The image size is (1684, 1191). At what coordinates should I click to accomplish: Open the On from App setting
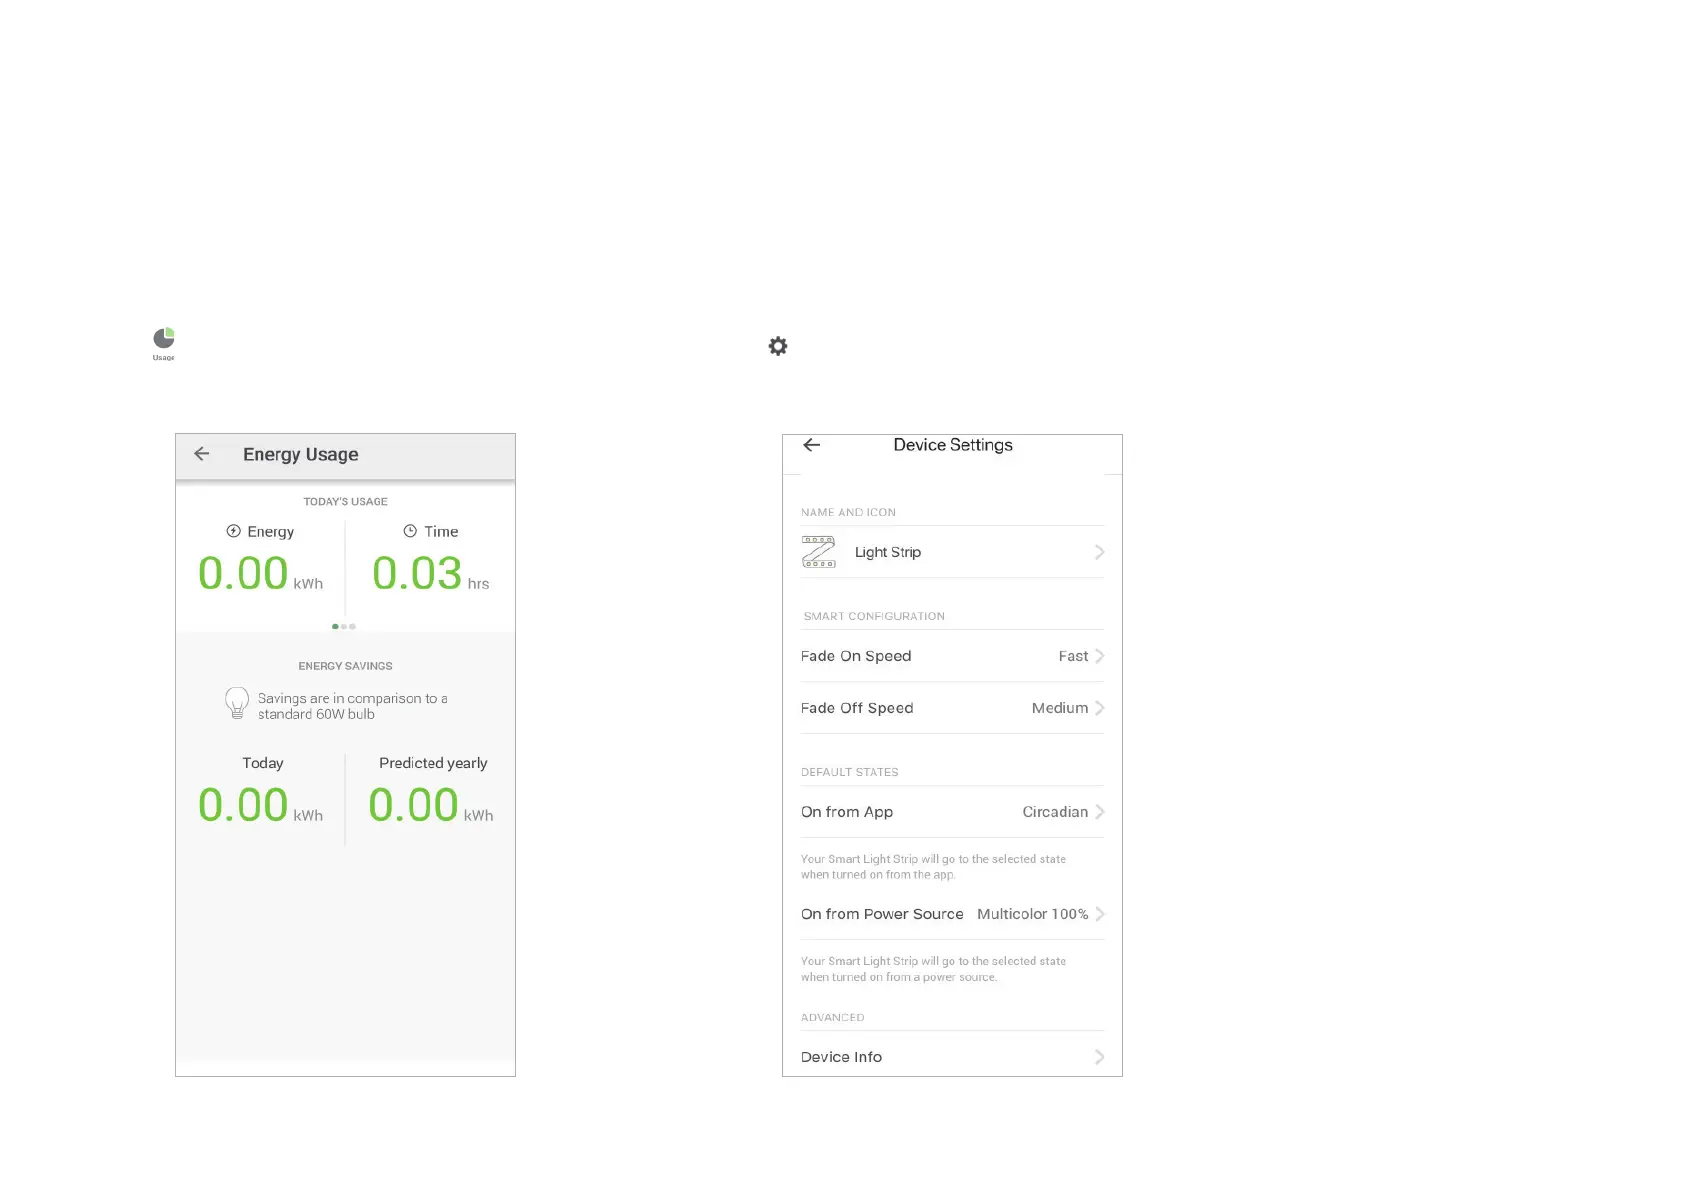(x=847, y=812)
